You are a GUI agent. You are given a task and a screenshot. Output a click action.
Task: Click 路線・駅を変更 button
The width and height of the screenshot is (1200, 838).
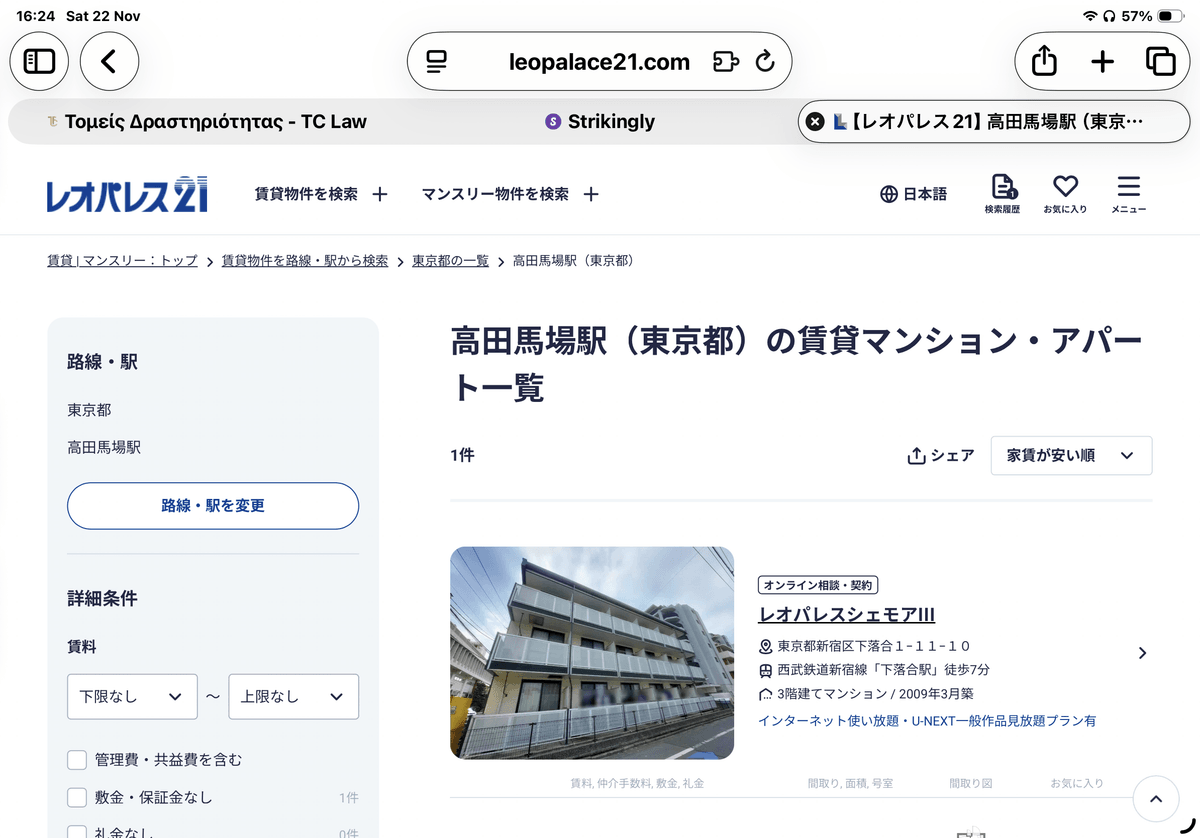point(213,506)
